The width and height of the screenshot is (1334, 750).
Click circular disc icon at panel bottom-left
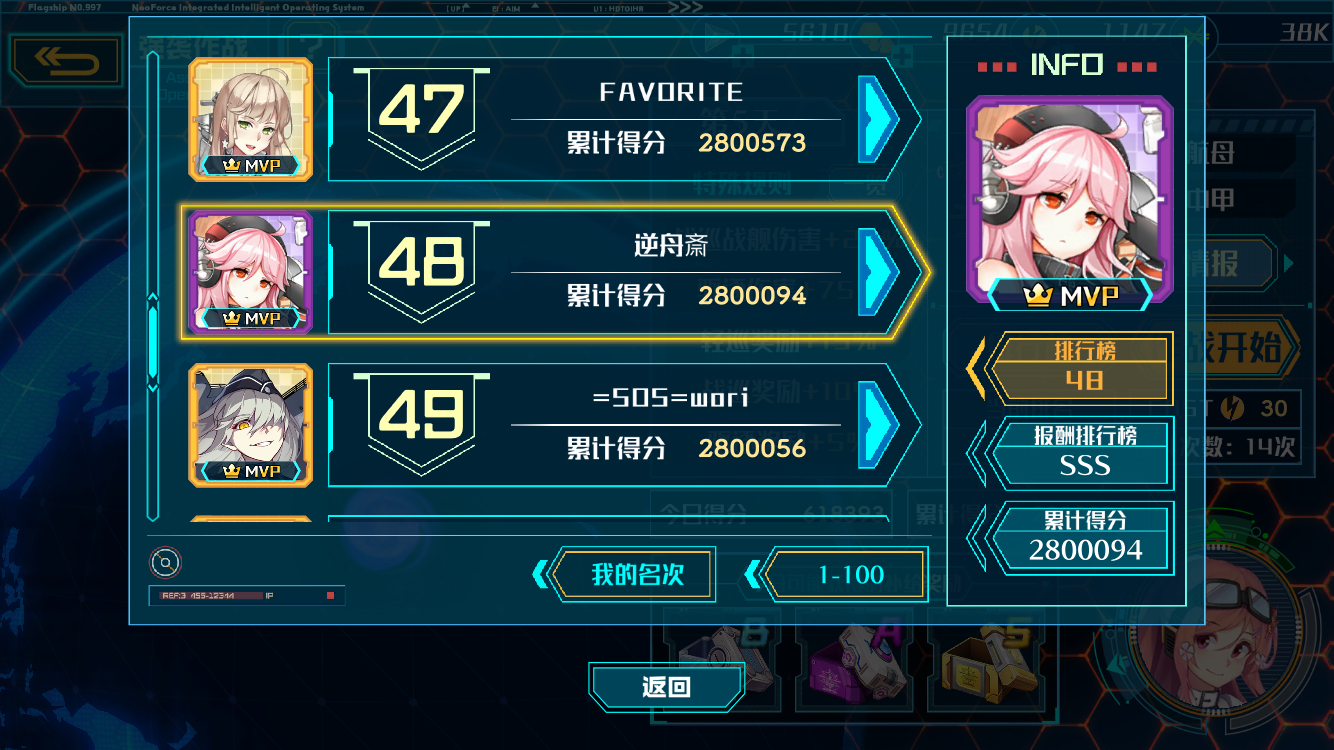tap(165, 562)
